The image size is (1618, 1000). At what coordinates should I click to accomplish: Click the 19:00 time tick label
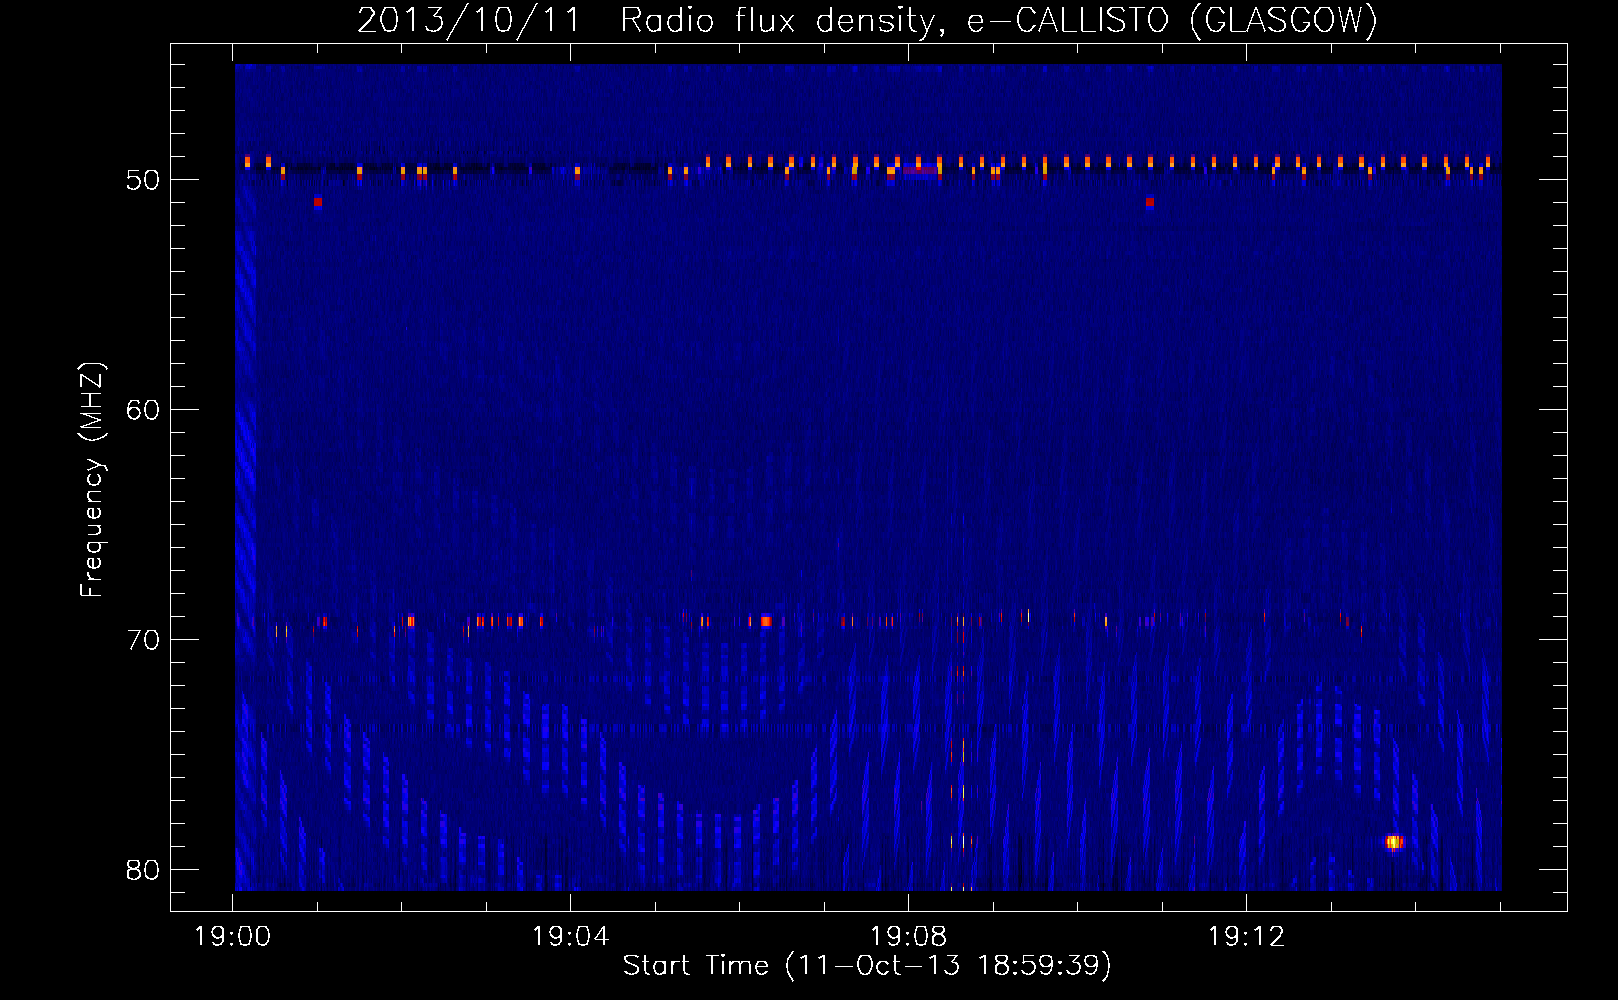[232, 936]
